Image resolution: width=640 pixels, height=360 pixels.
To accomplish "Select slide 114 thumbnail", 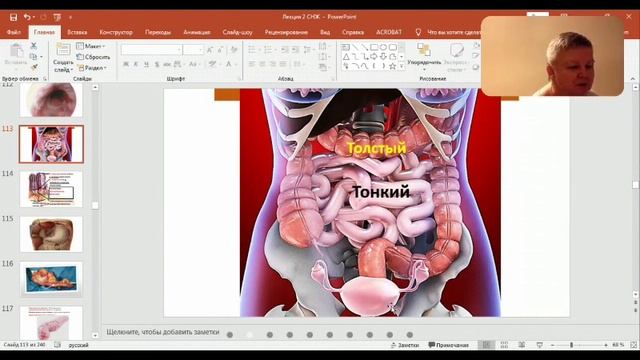I will (51, 189).
